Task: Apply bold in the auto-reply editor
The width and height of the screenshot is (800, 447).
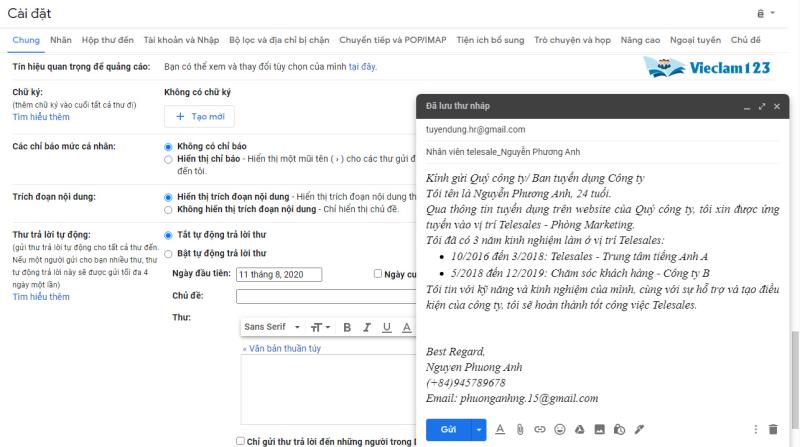Action: coord(347,328)
